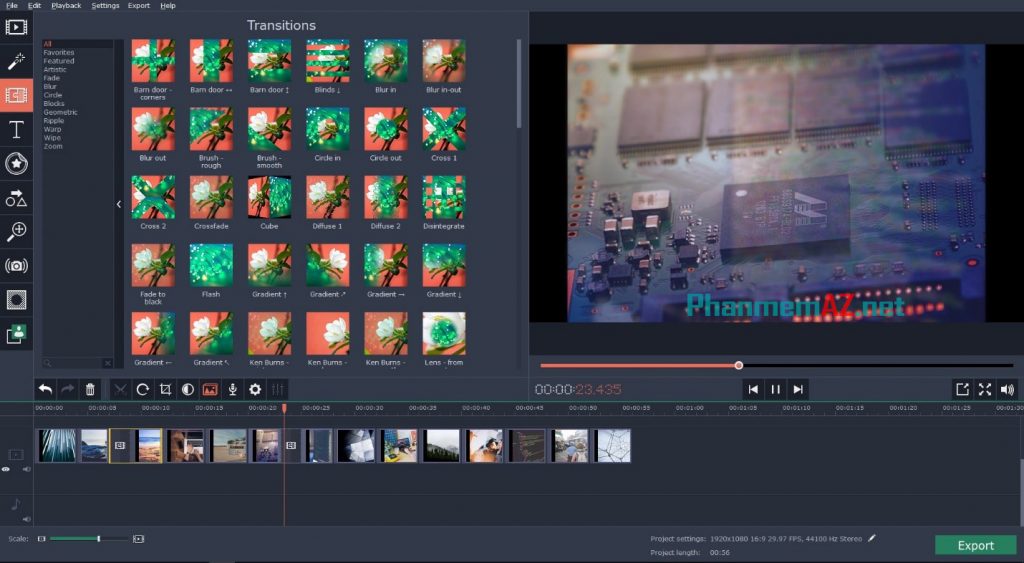Open the Stabilization camera tab
This screenshot has width=1024, height=563.
[x=16, y=266]
